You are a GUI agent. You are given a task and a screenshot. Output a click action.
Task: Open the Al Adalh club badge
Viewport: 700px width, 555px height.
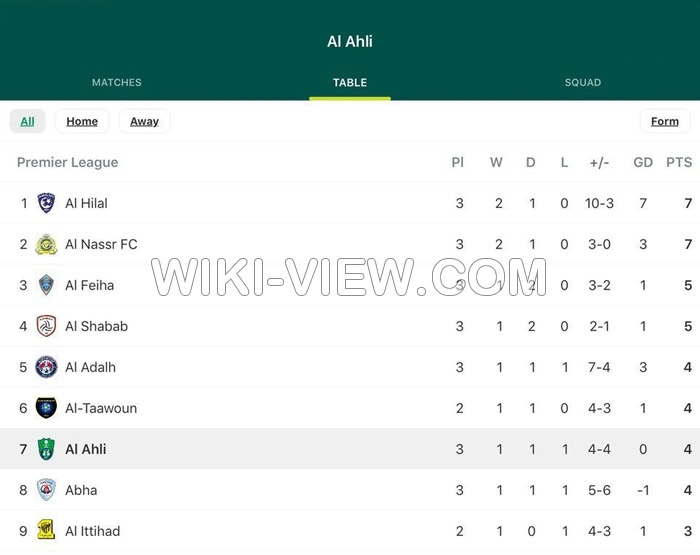pos(46,367)
